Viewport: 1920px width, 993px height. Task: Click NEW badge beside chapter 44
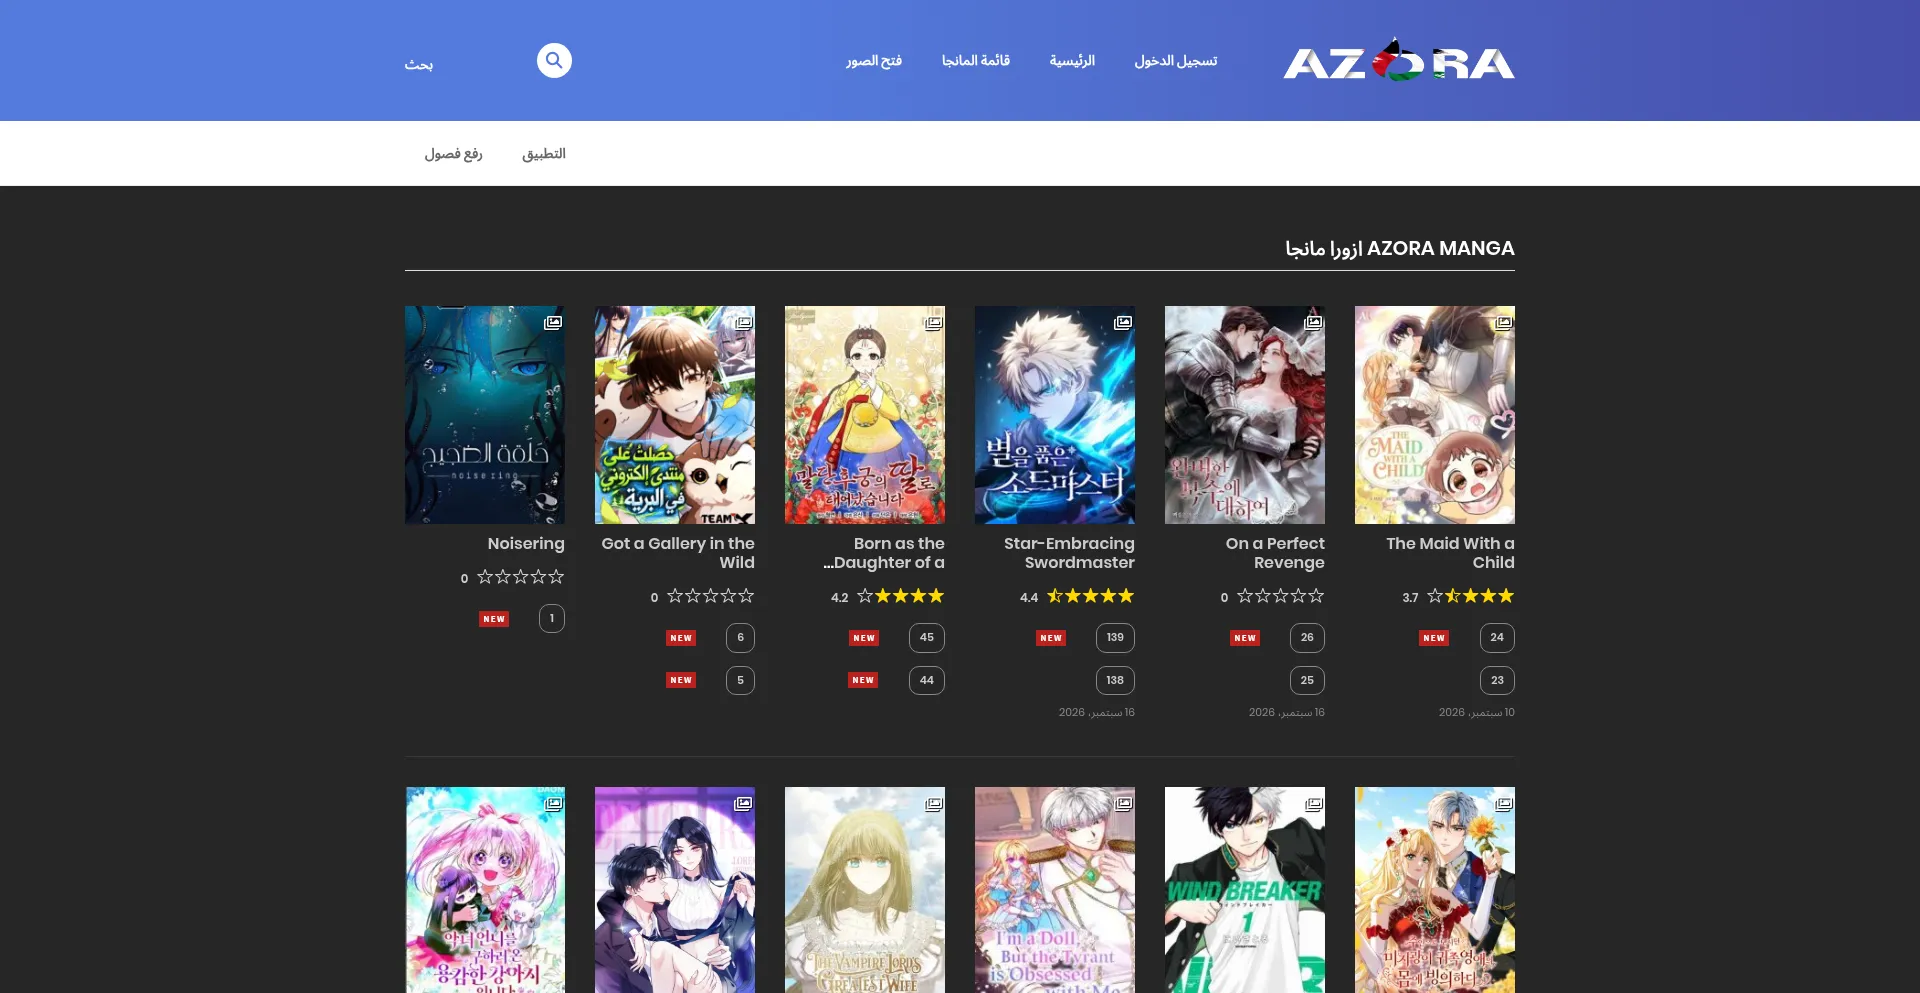click(x=863, y=680)
